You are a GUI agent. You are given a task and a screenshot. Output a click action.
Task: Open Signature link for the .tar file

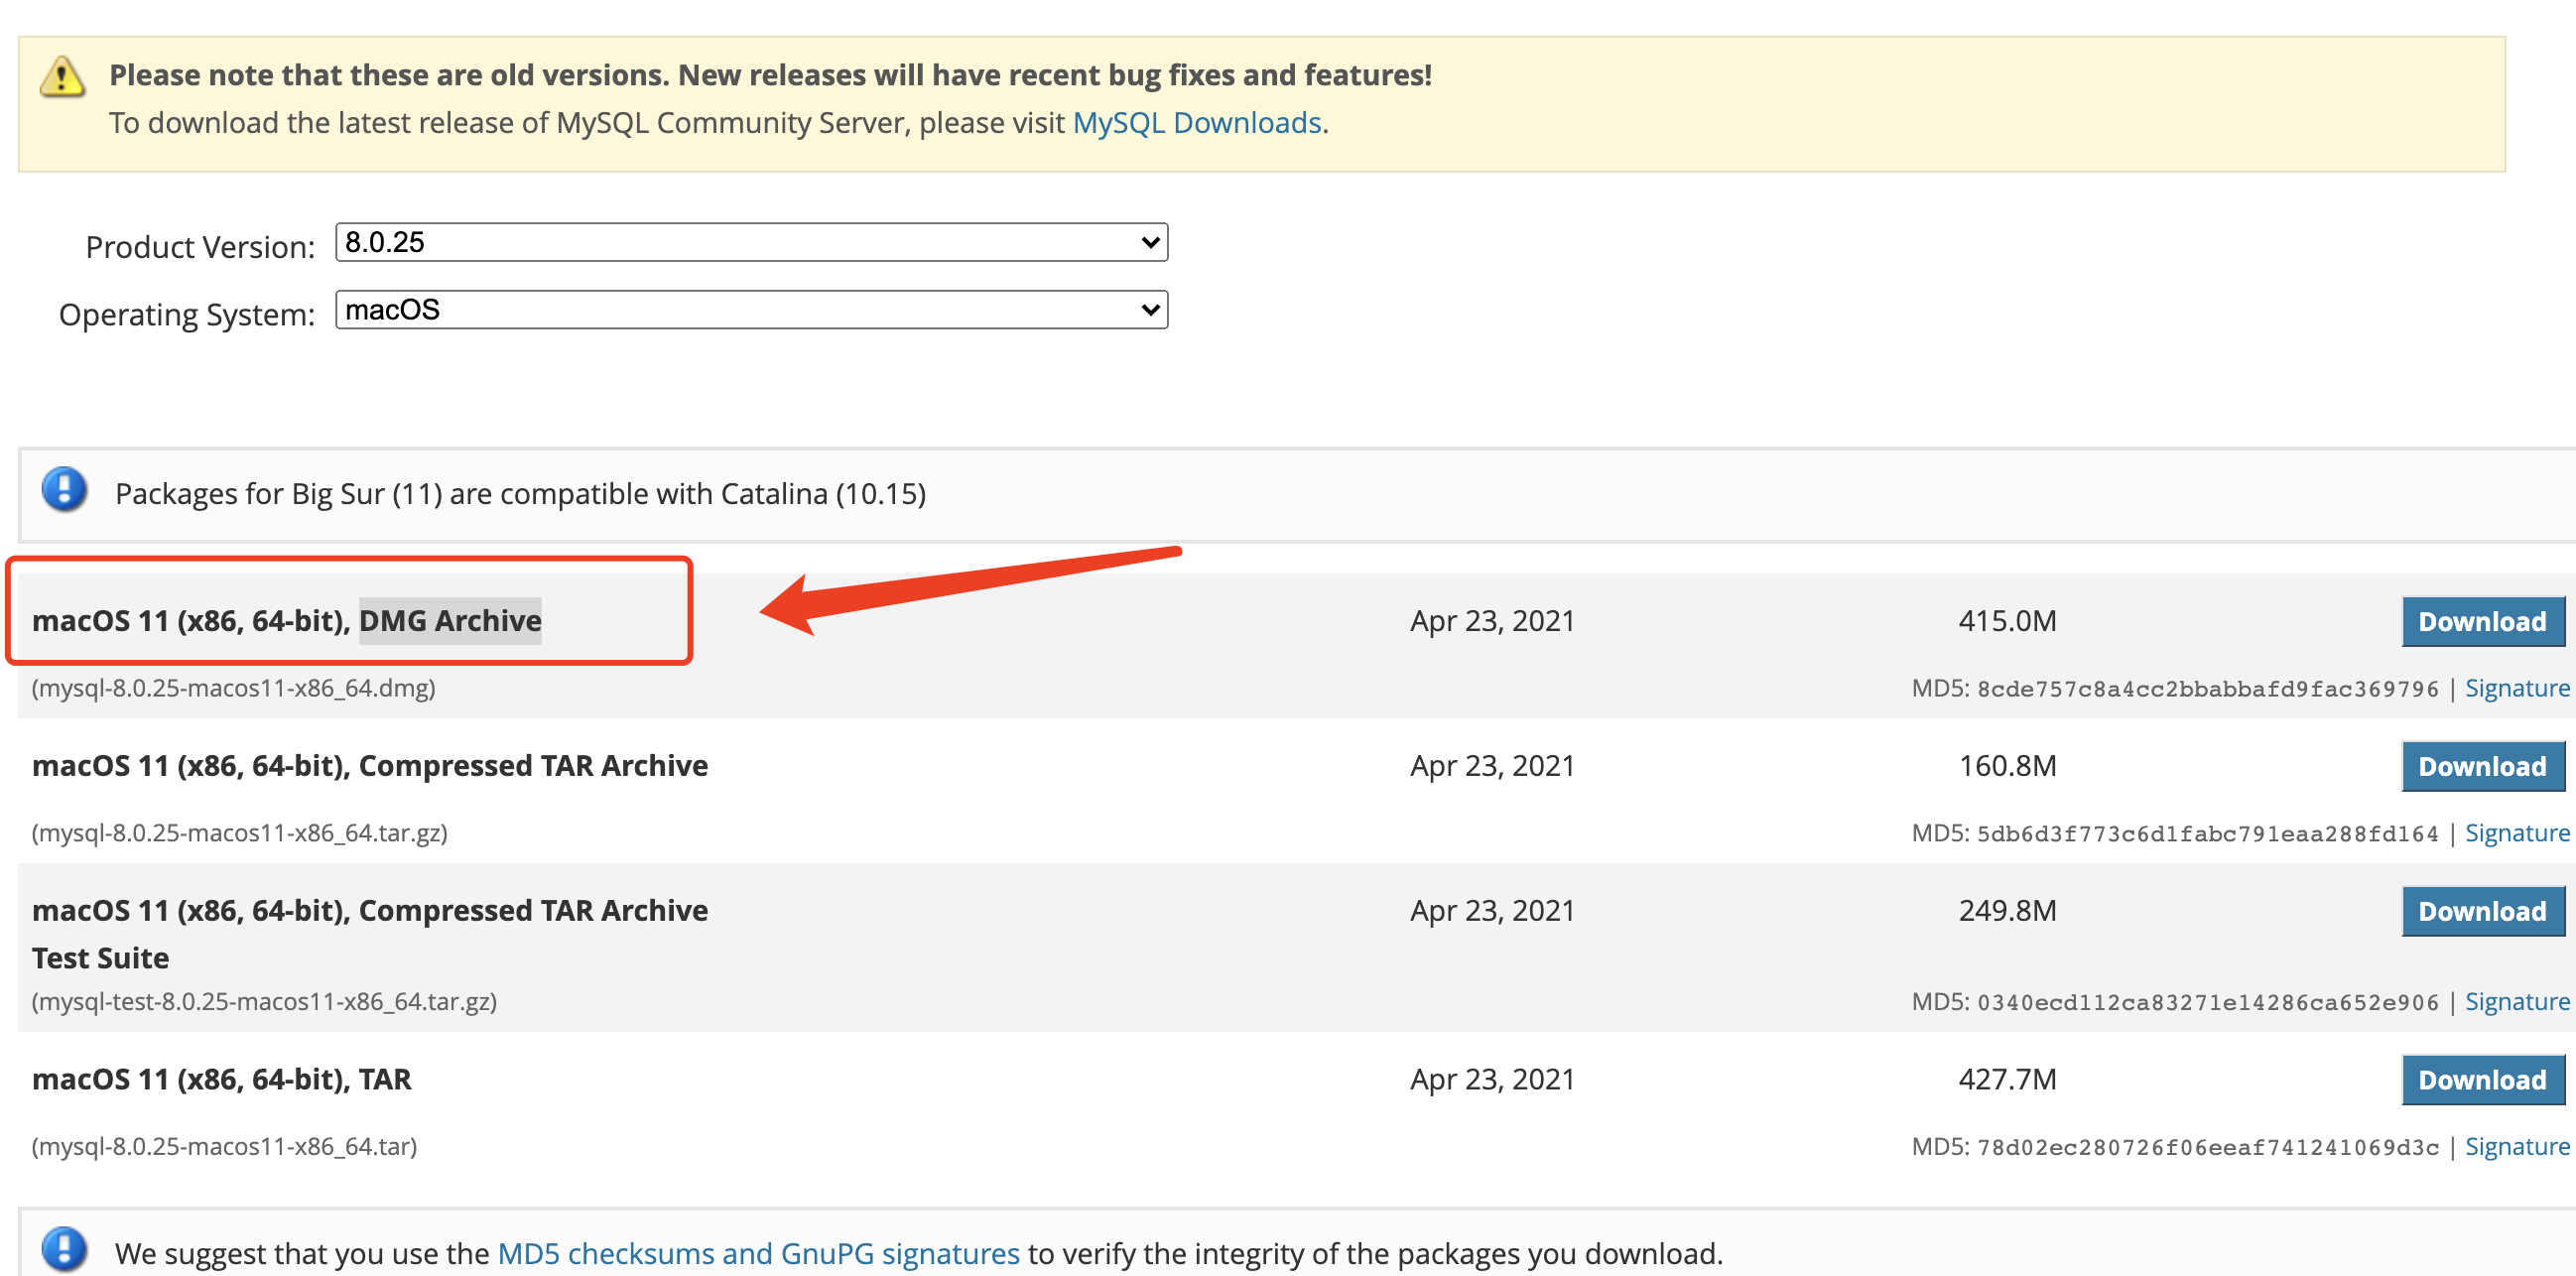2516,1147
